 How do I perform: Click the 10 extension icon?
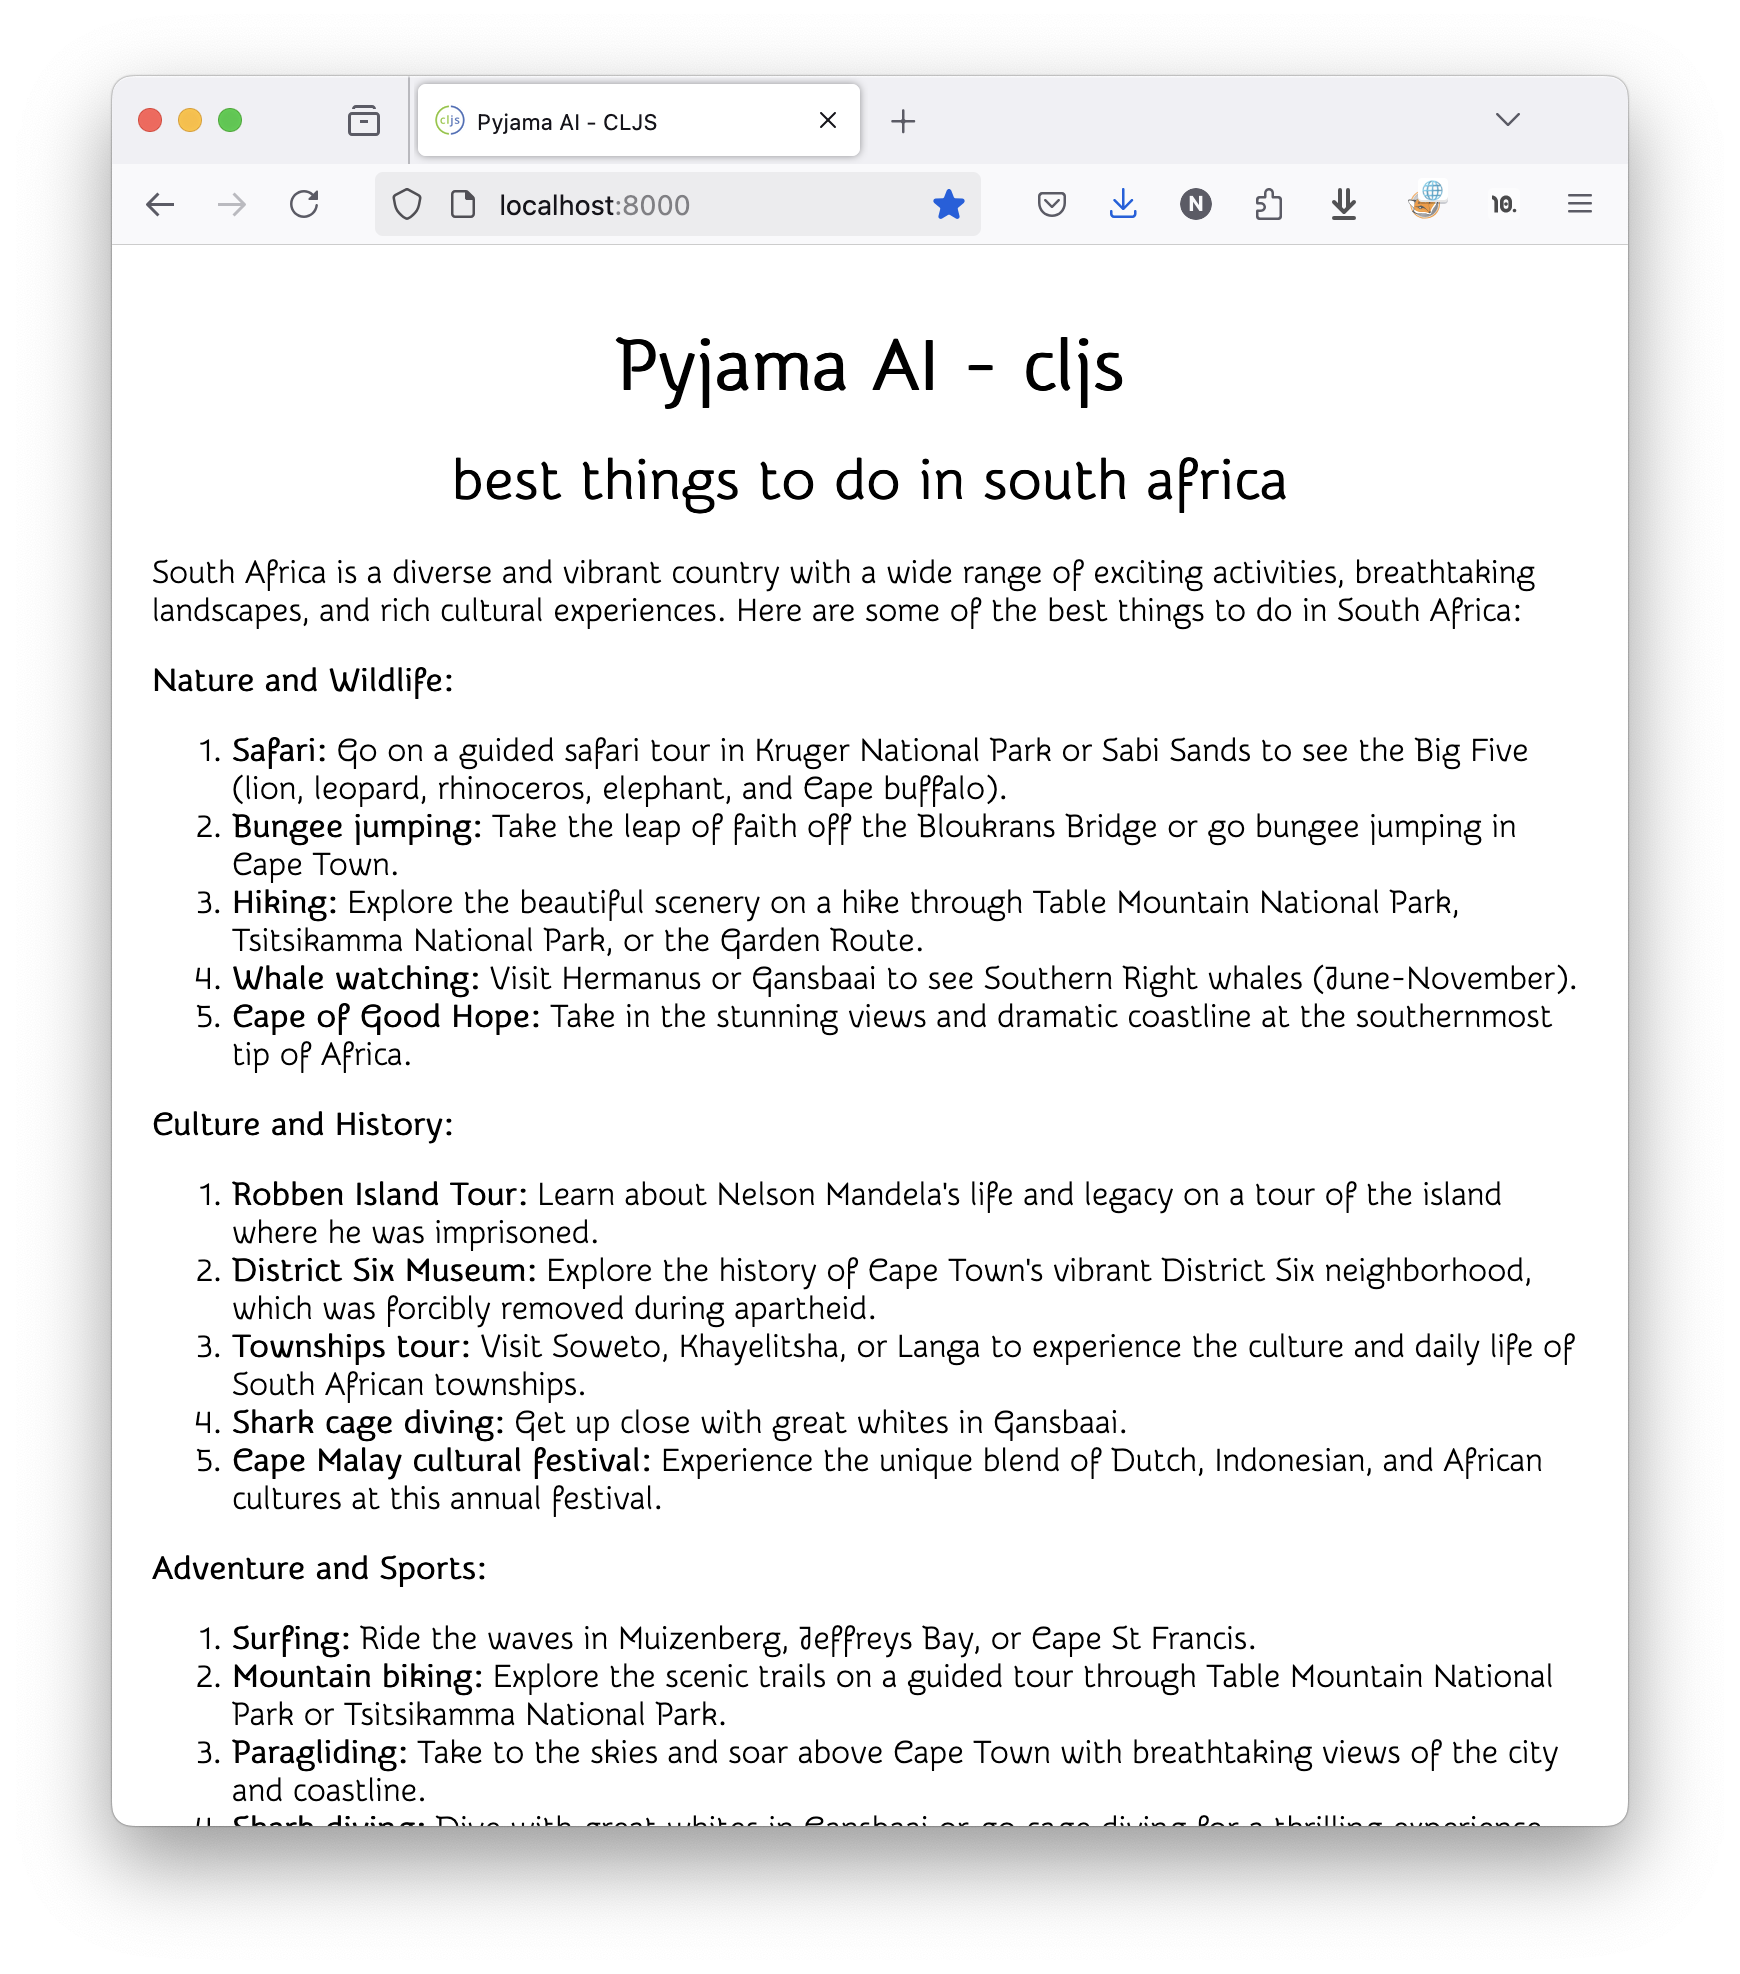[1503, 205]
